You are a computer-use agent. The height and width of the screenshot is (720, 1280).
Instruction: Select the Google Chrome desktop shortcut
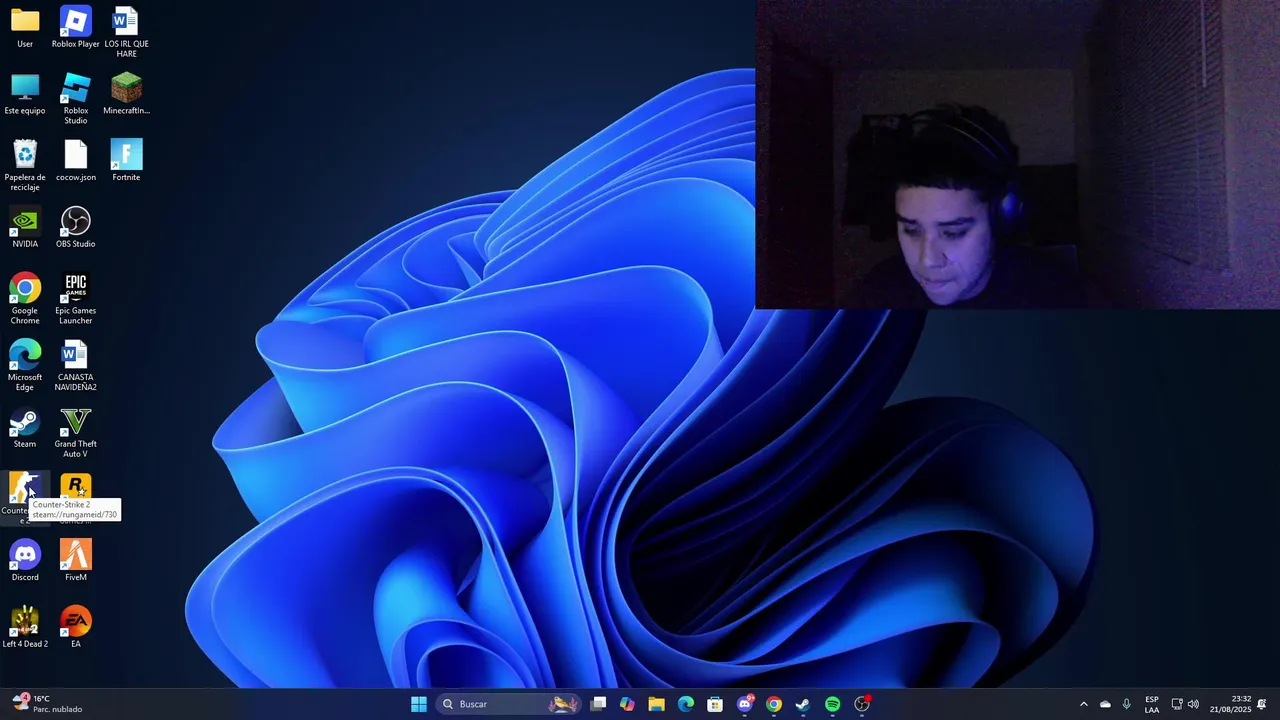coord(25,299)
